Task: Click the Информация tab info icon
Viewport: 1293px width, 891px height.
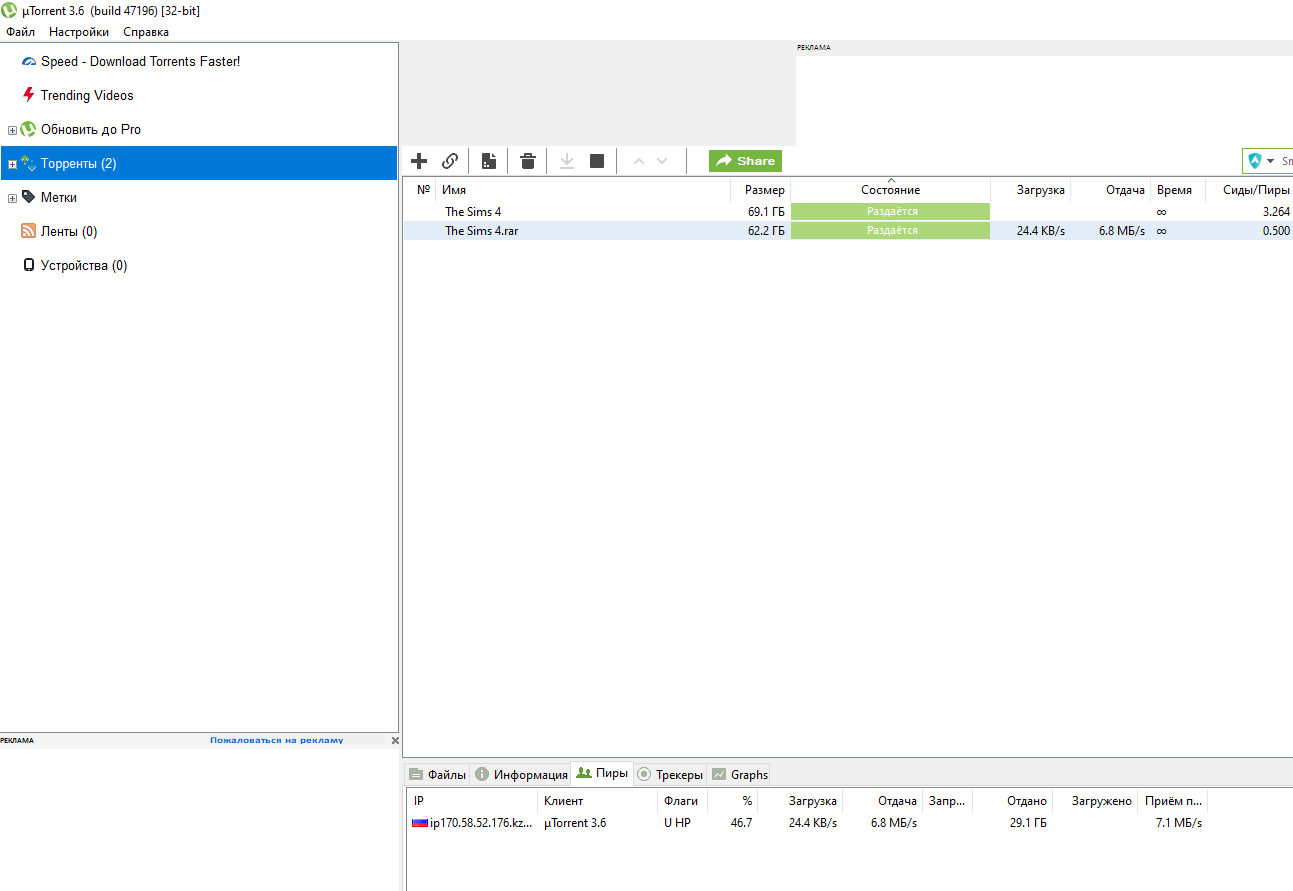Action: coord(482,775)
